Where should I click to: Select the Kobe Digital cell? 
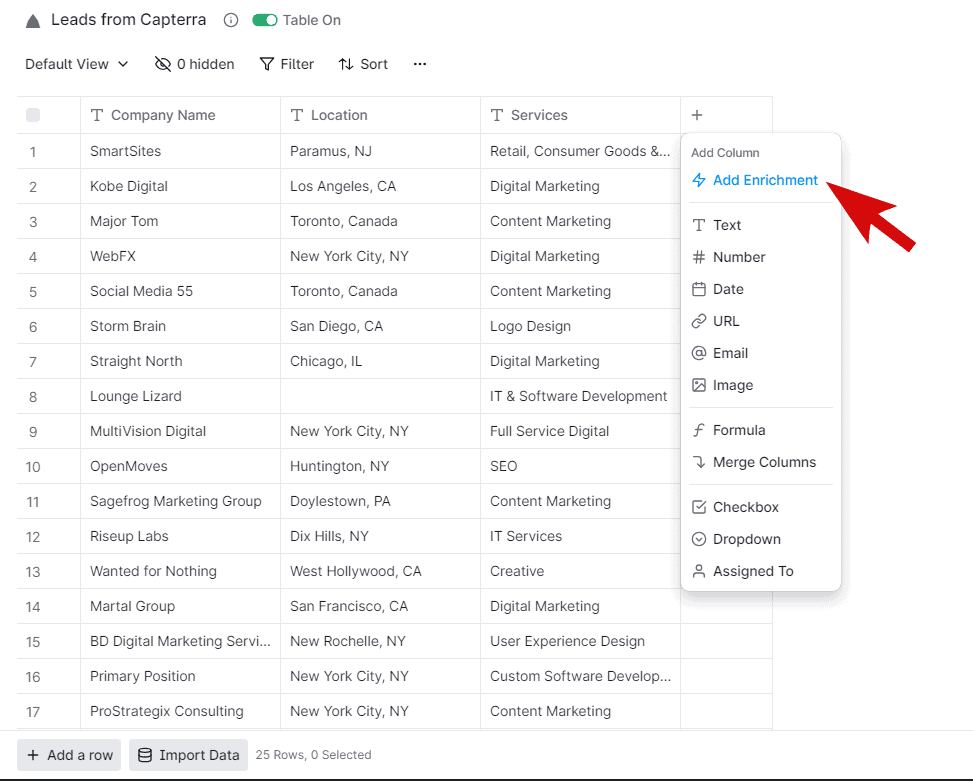[181, 186]
